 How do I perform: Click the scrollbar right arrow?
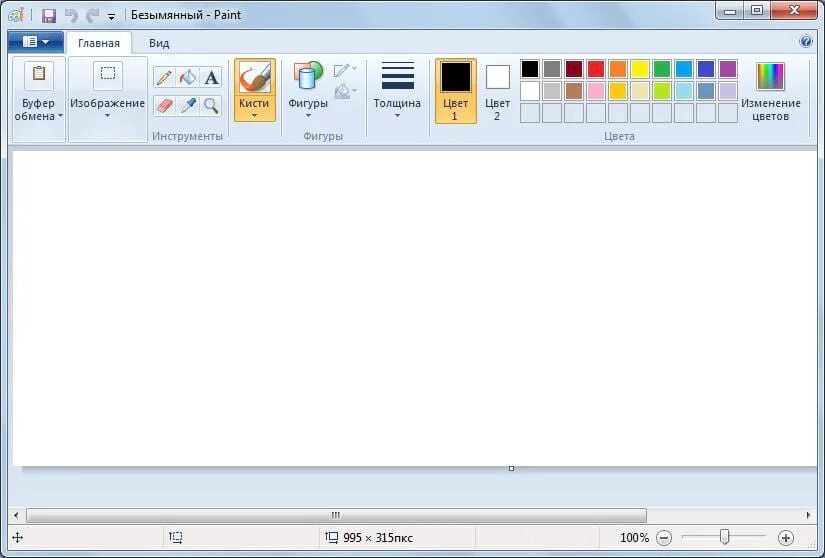click(809, 515)
